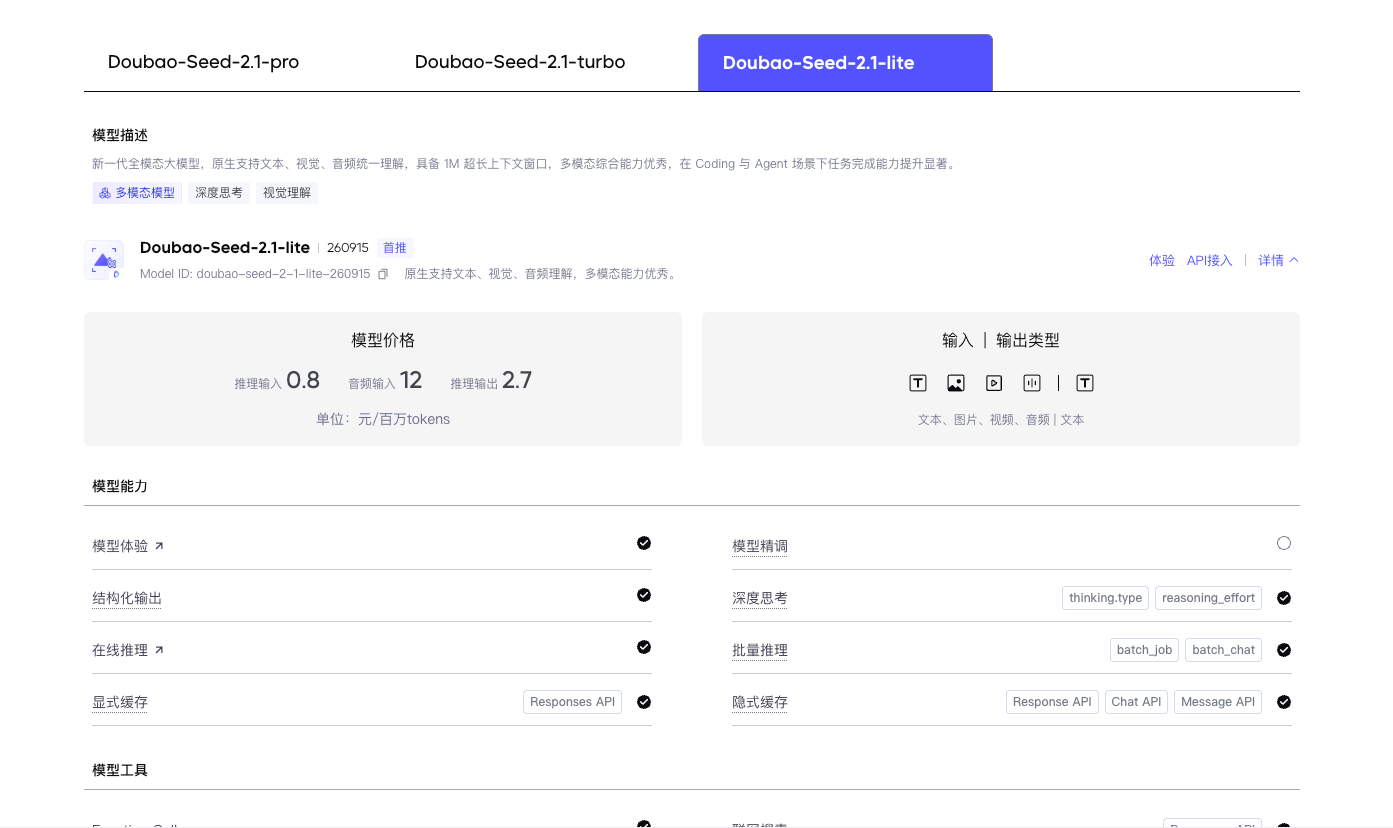Click the batch_job tag

[1144, 650]
